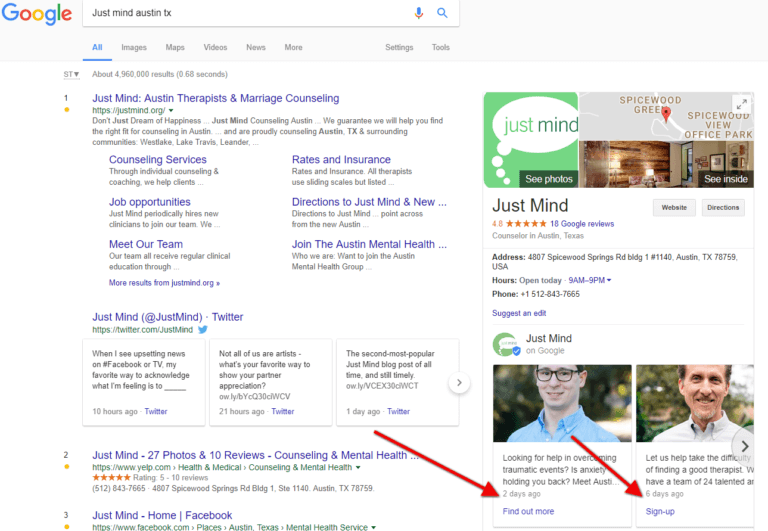Open the Meet Our Team sitelink
The height and width of the screenshot is (531, 768).
[146, 244]
